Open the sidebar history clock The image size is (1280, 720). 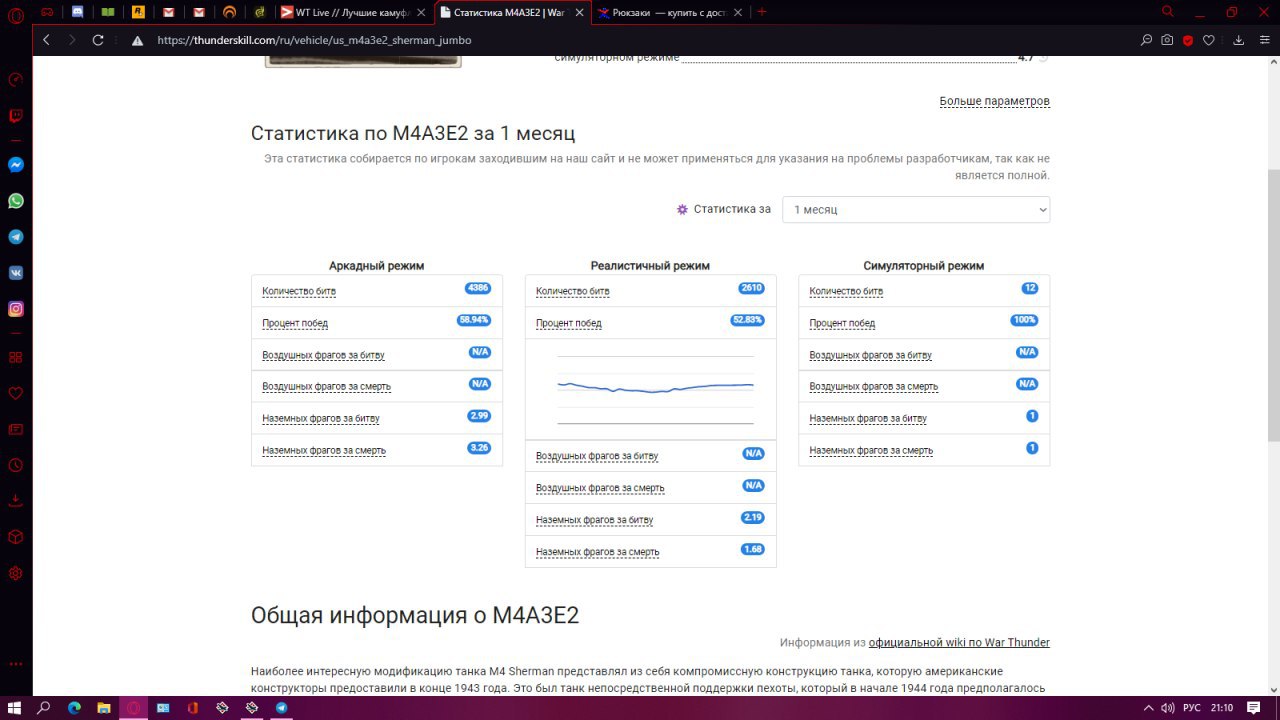(x=16, y=465)
